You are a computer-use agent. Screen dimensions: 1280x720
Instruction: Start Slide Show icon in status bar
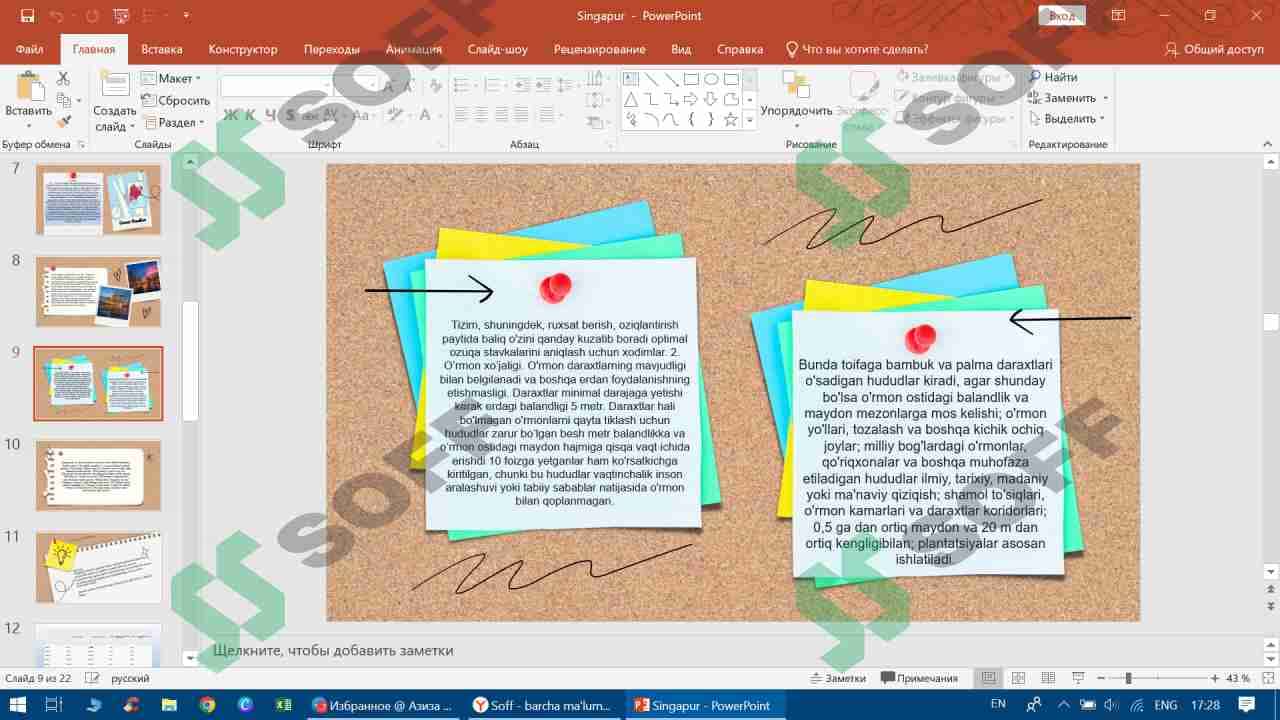1078,678
